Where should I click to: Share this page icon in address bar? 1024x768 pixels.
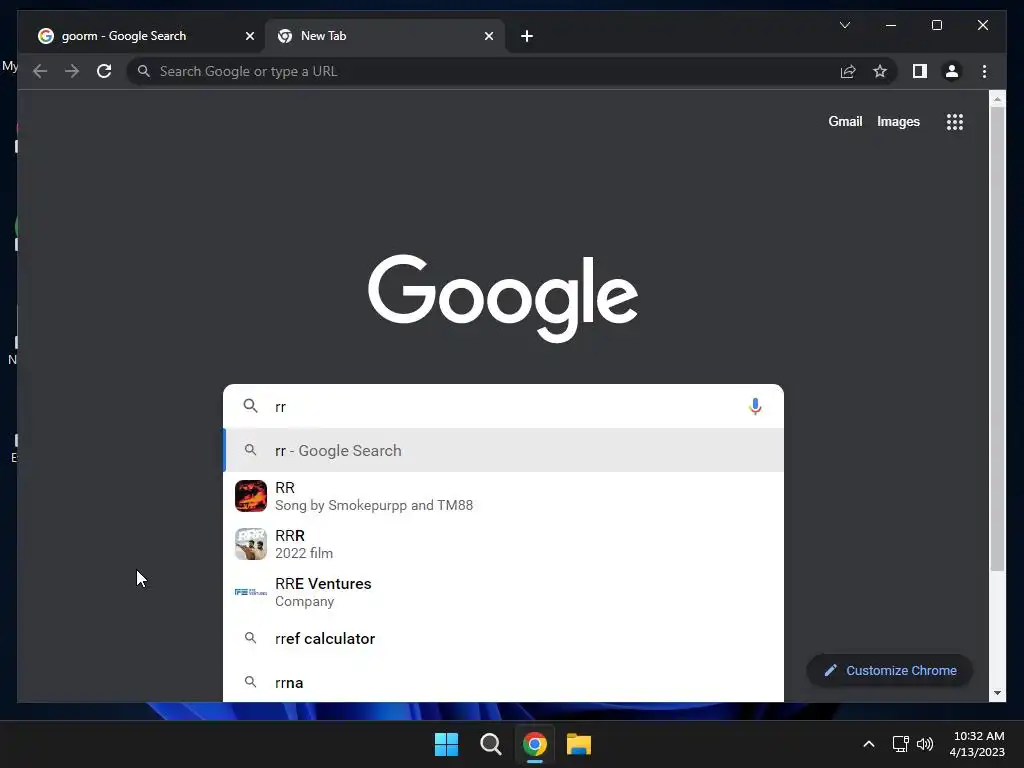pos(848,71)
